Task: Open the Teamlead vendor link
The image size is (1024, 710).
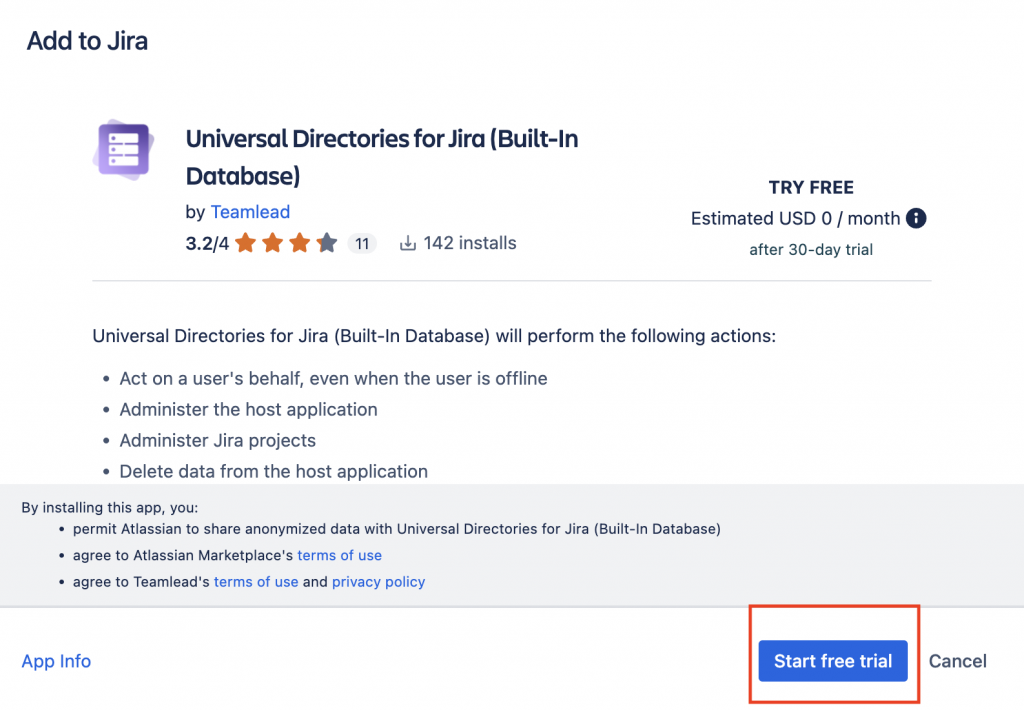Action: click(250, 212)
